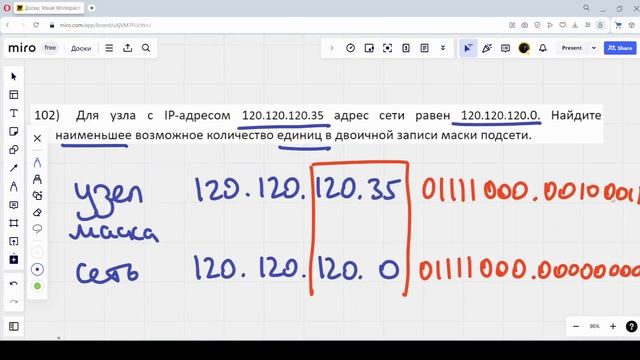The width and height of the screenshot is (640, 360).
Task: Open the main hamburger menu
Action: click(109, 48)
